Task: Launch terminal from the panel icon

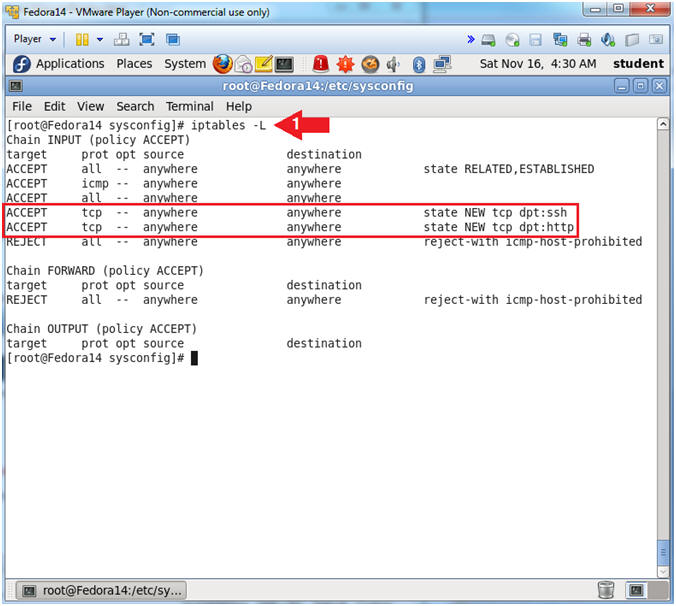Action: click(284, 65)
